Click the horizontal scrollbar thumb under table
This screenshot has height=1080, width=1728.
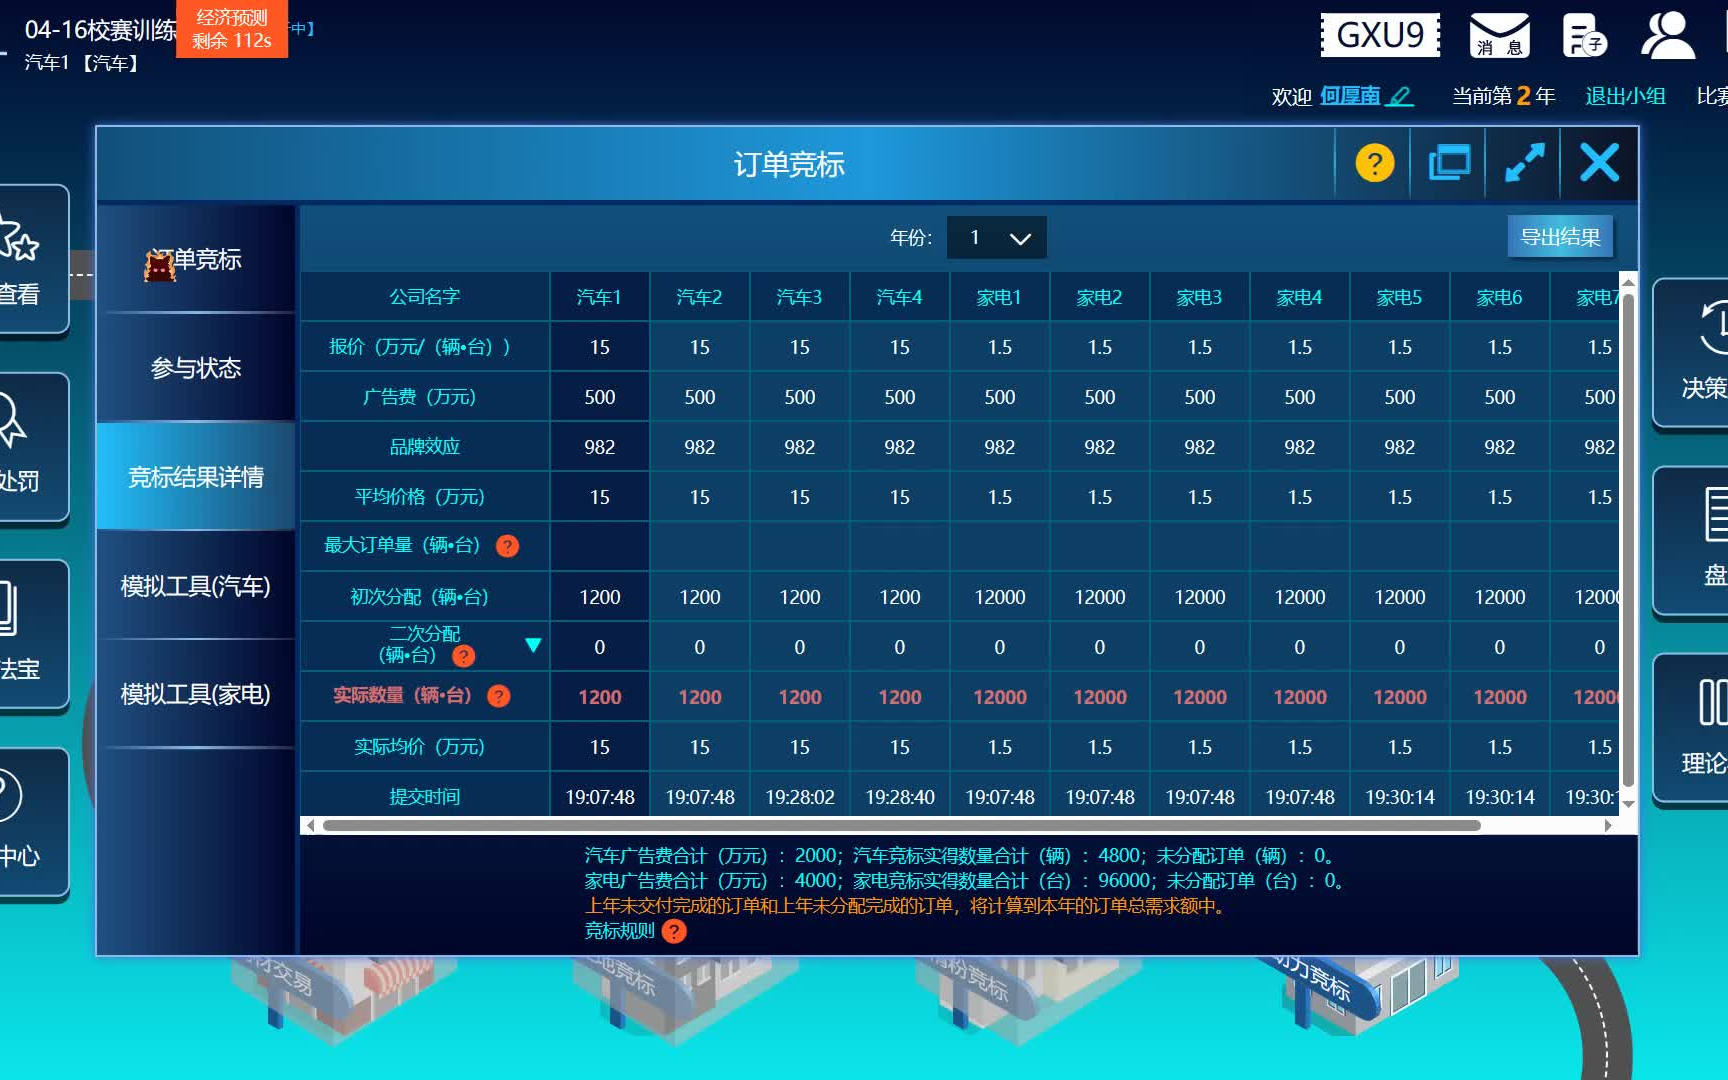(901, 826)
